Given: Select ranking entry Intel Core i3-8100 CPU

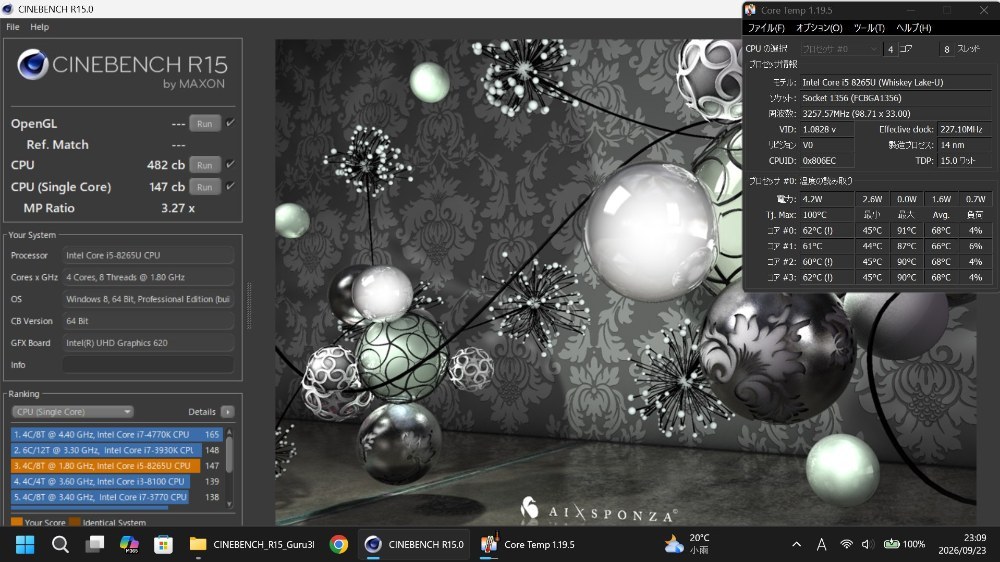Looking at the screenshot, I should (117, 482).
